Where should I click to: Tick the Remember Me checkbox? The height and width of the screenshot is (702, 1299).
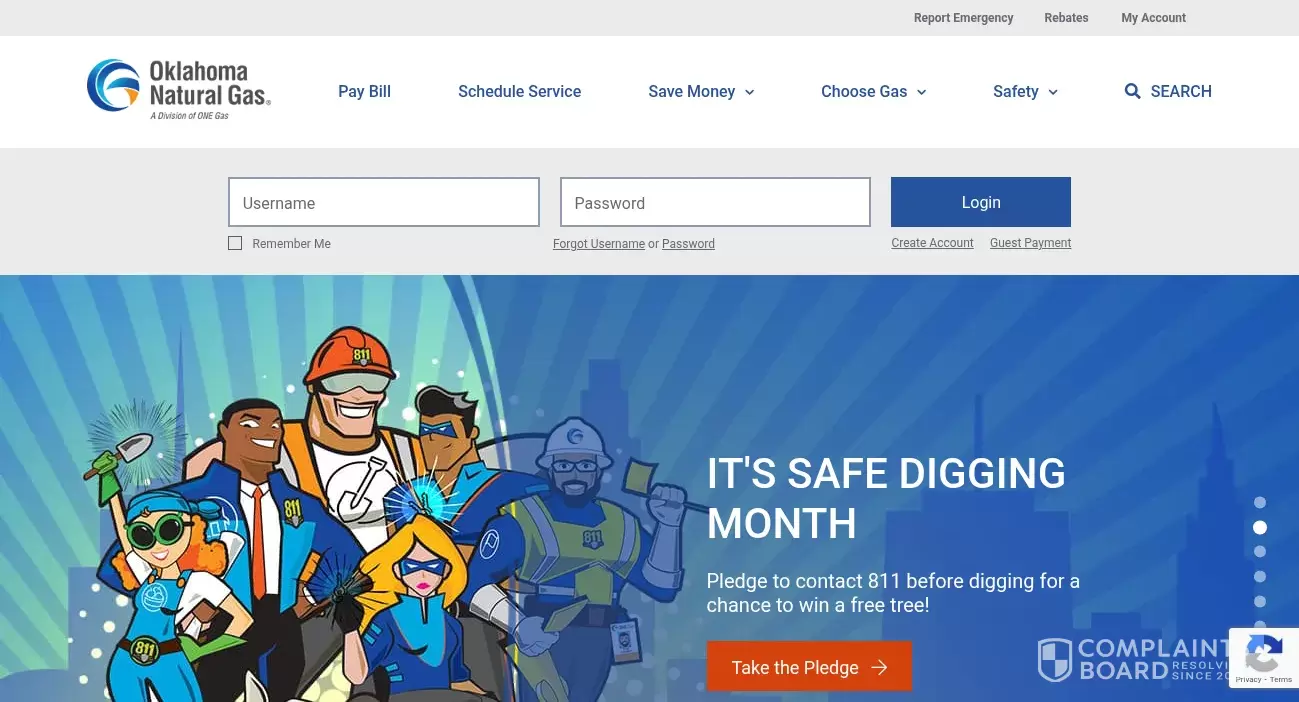point(235,243)
